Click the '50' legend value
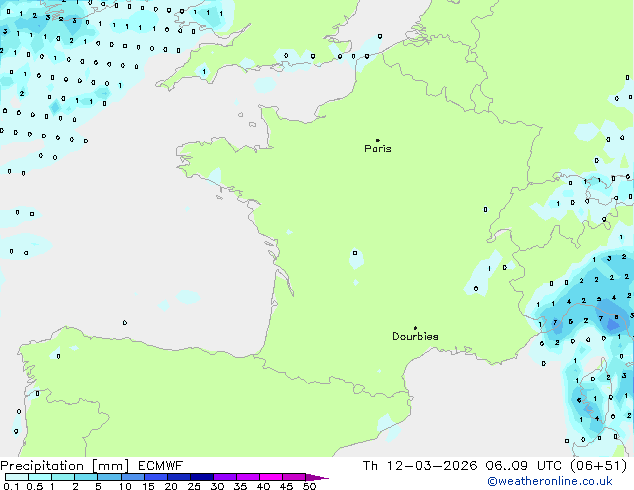The image size is (634, 490). point(309,486)
